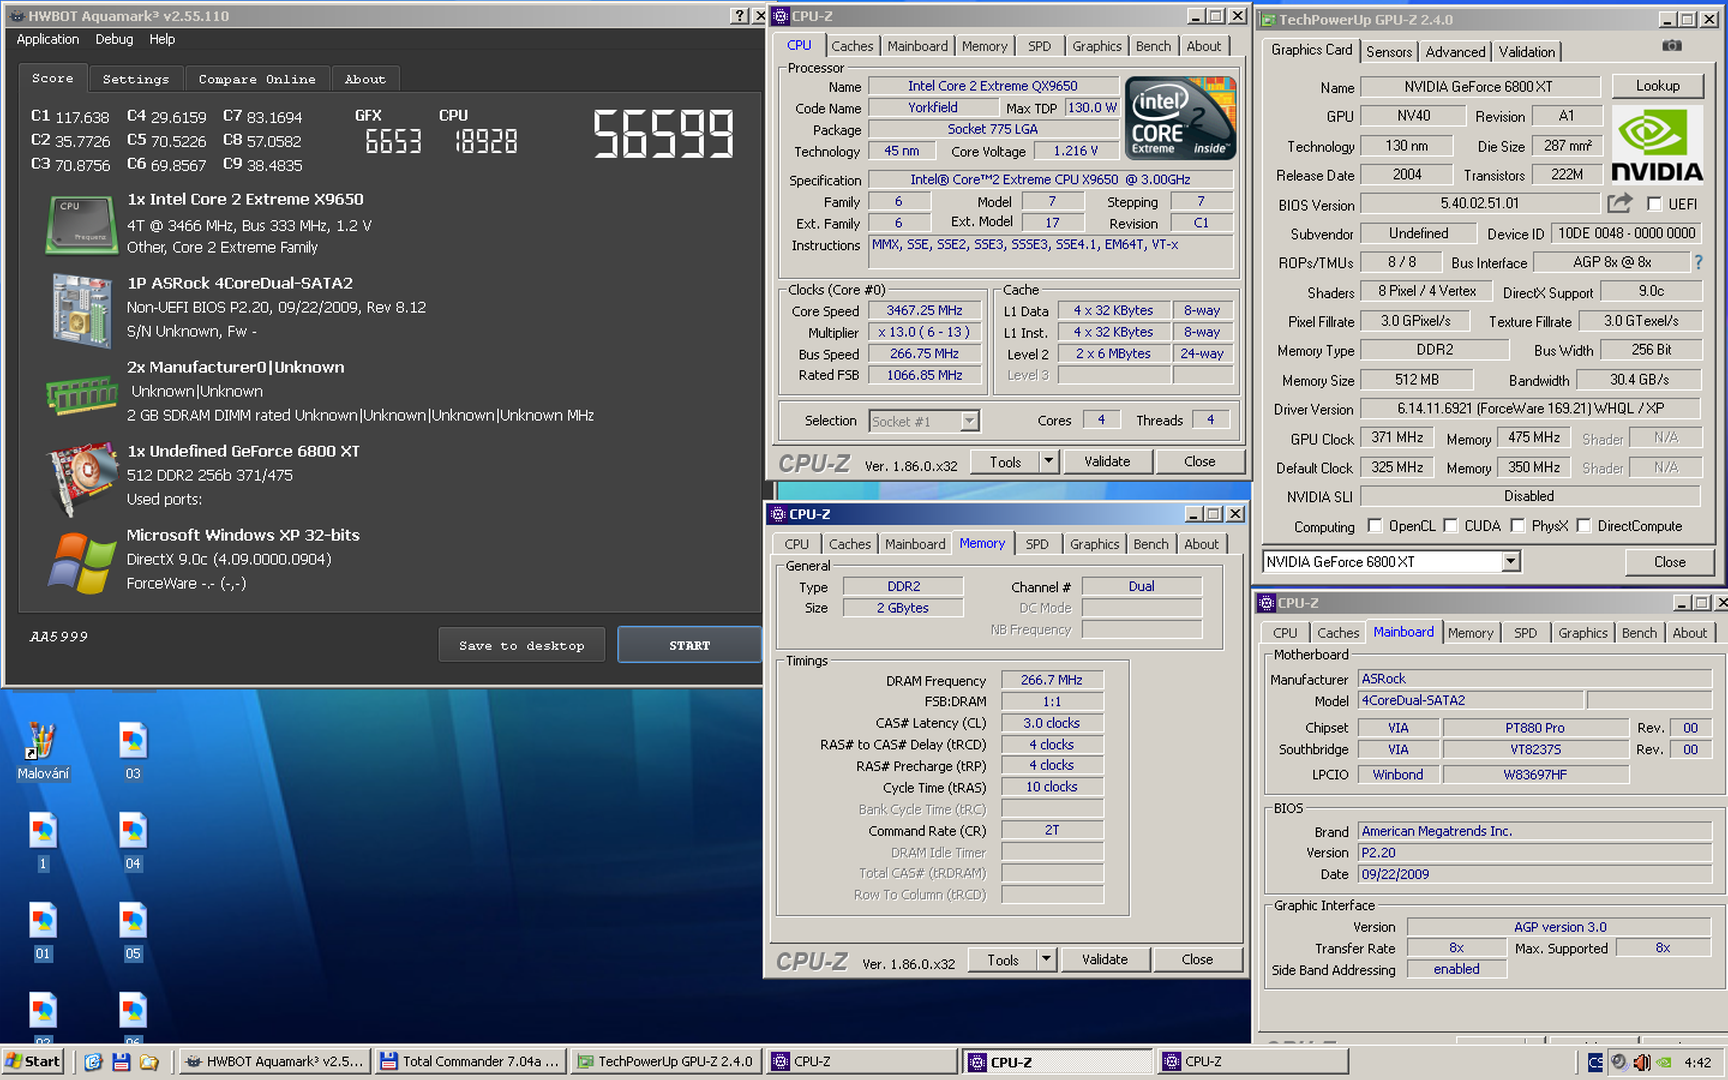Switch to the Settings tab in Aquamark
This screenshot has width=1728, height=1080.
coord(136,79)
